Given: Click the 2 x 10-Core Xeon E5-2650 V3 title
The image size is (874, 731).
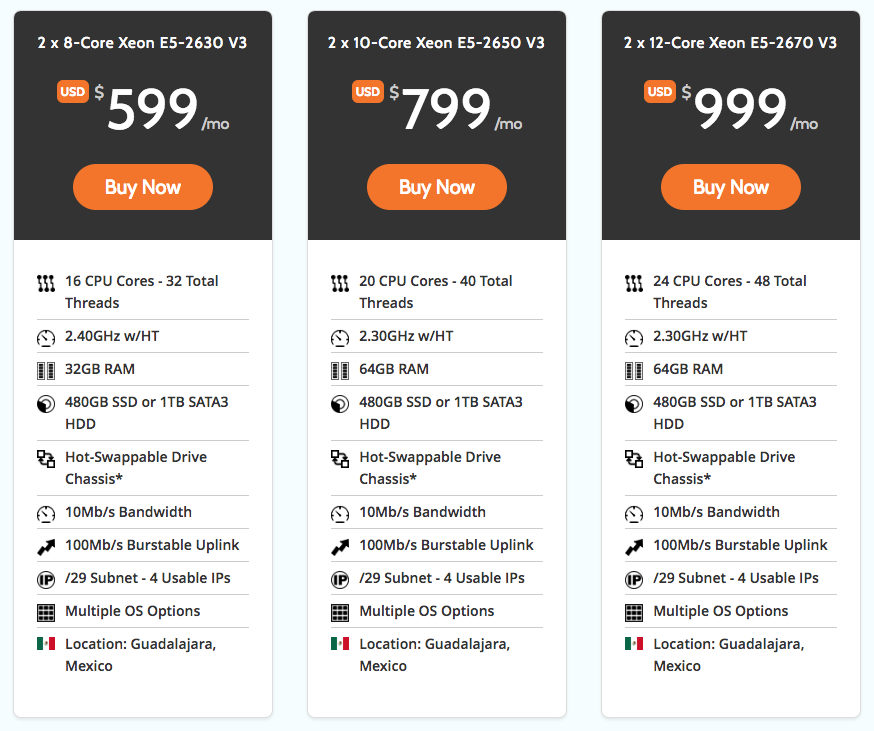Looking at the screenshot, I should click(x=436, y=42).
